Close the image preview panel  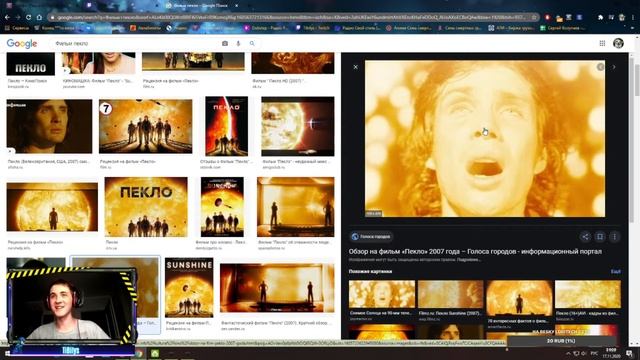356,67
